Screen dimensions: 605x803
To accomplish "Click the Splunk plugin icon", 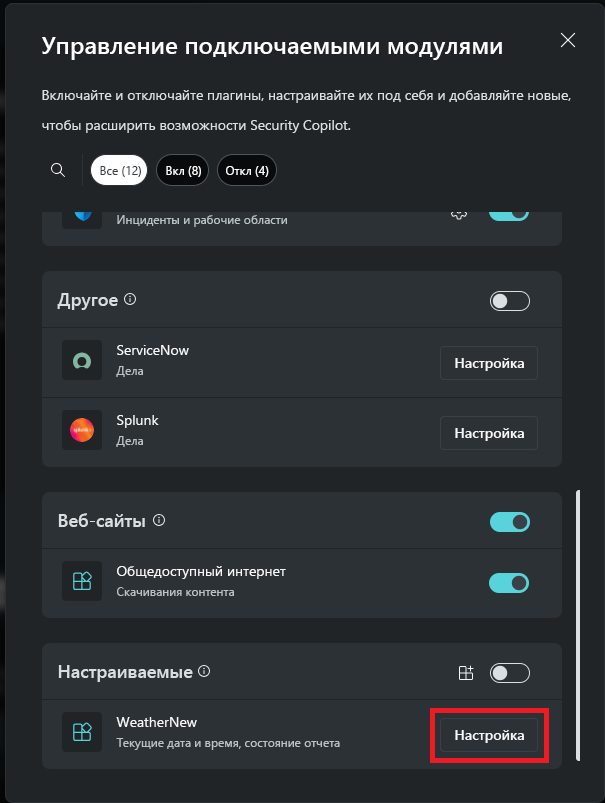I will tap(81, 431).
